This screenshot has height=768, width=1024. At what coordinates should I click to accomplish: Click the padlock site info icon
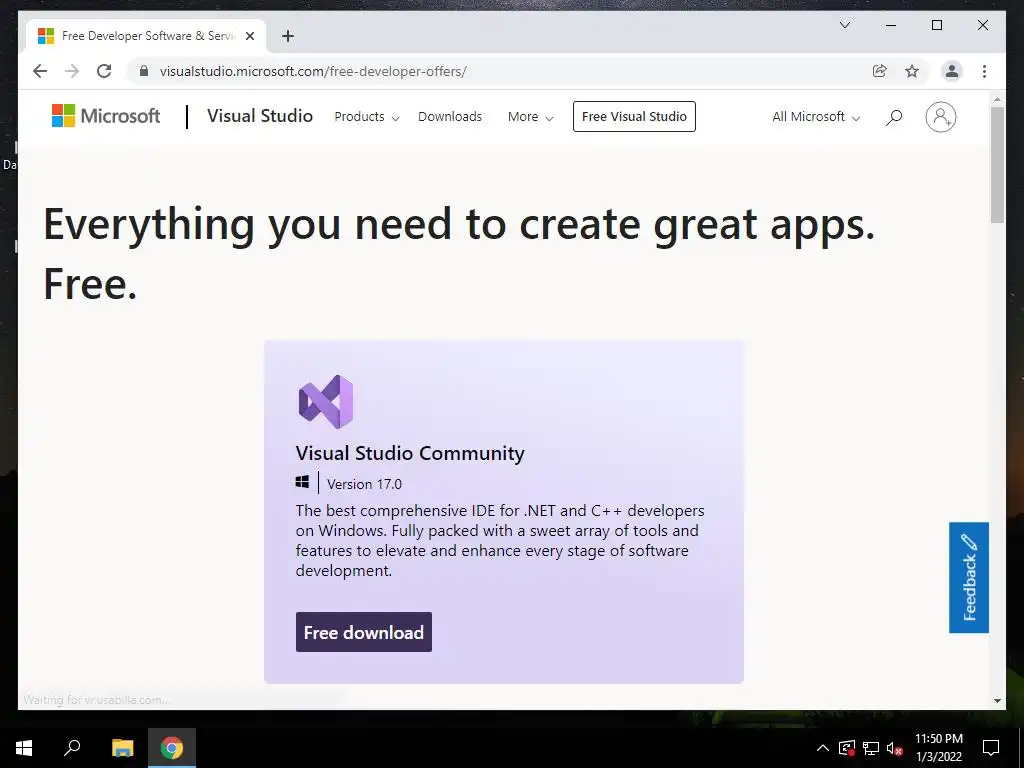pyautogui.click(x=144, y=71)
